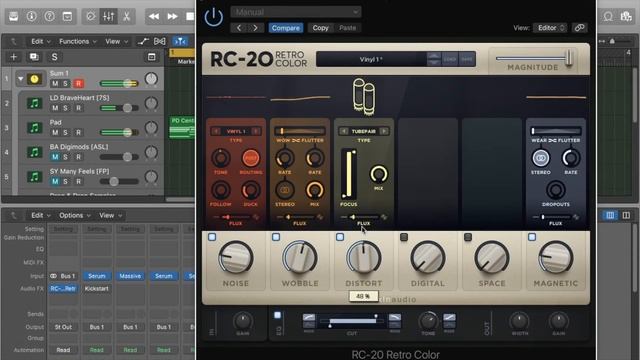Toggle the EQ section checkbox
Image resolution: width=640 pixels, height=360 pixels.
click(x=278, y=315)
